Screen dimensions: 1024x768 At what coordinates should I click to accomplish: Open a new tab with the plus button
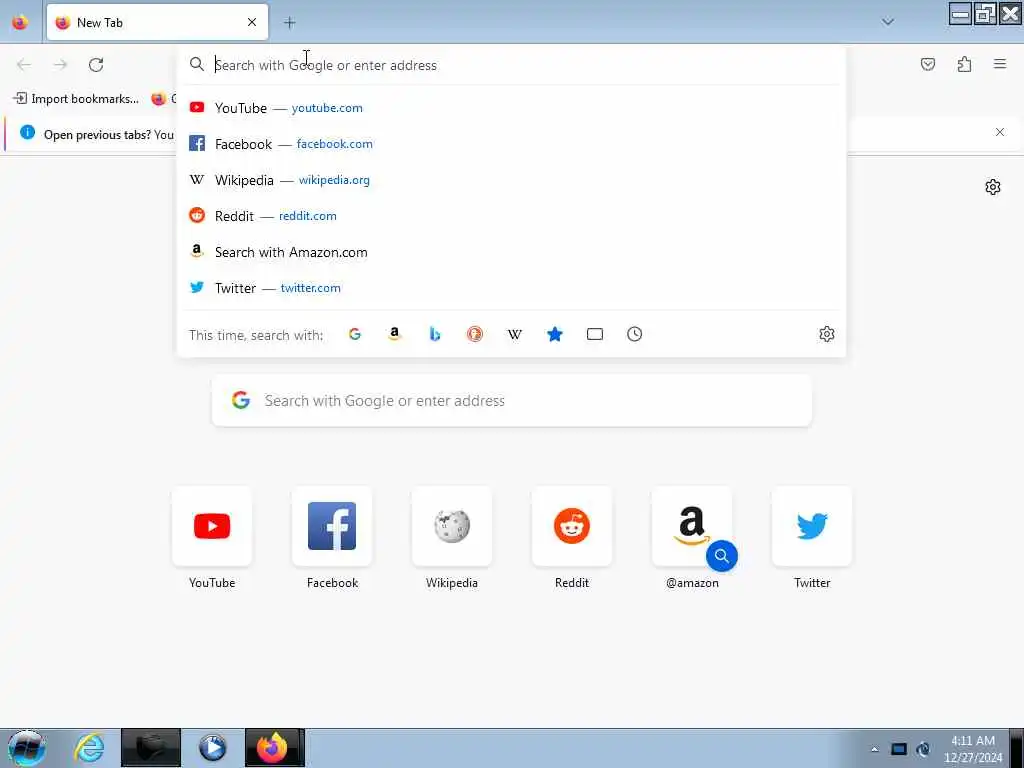289,23
